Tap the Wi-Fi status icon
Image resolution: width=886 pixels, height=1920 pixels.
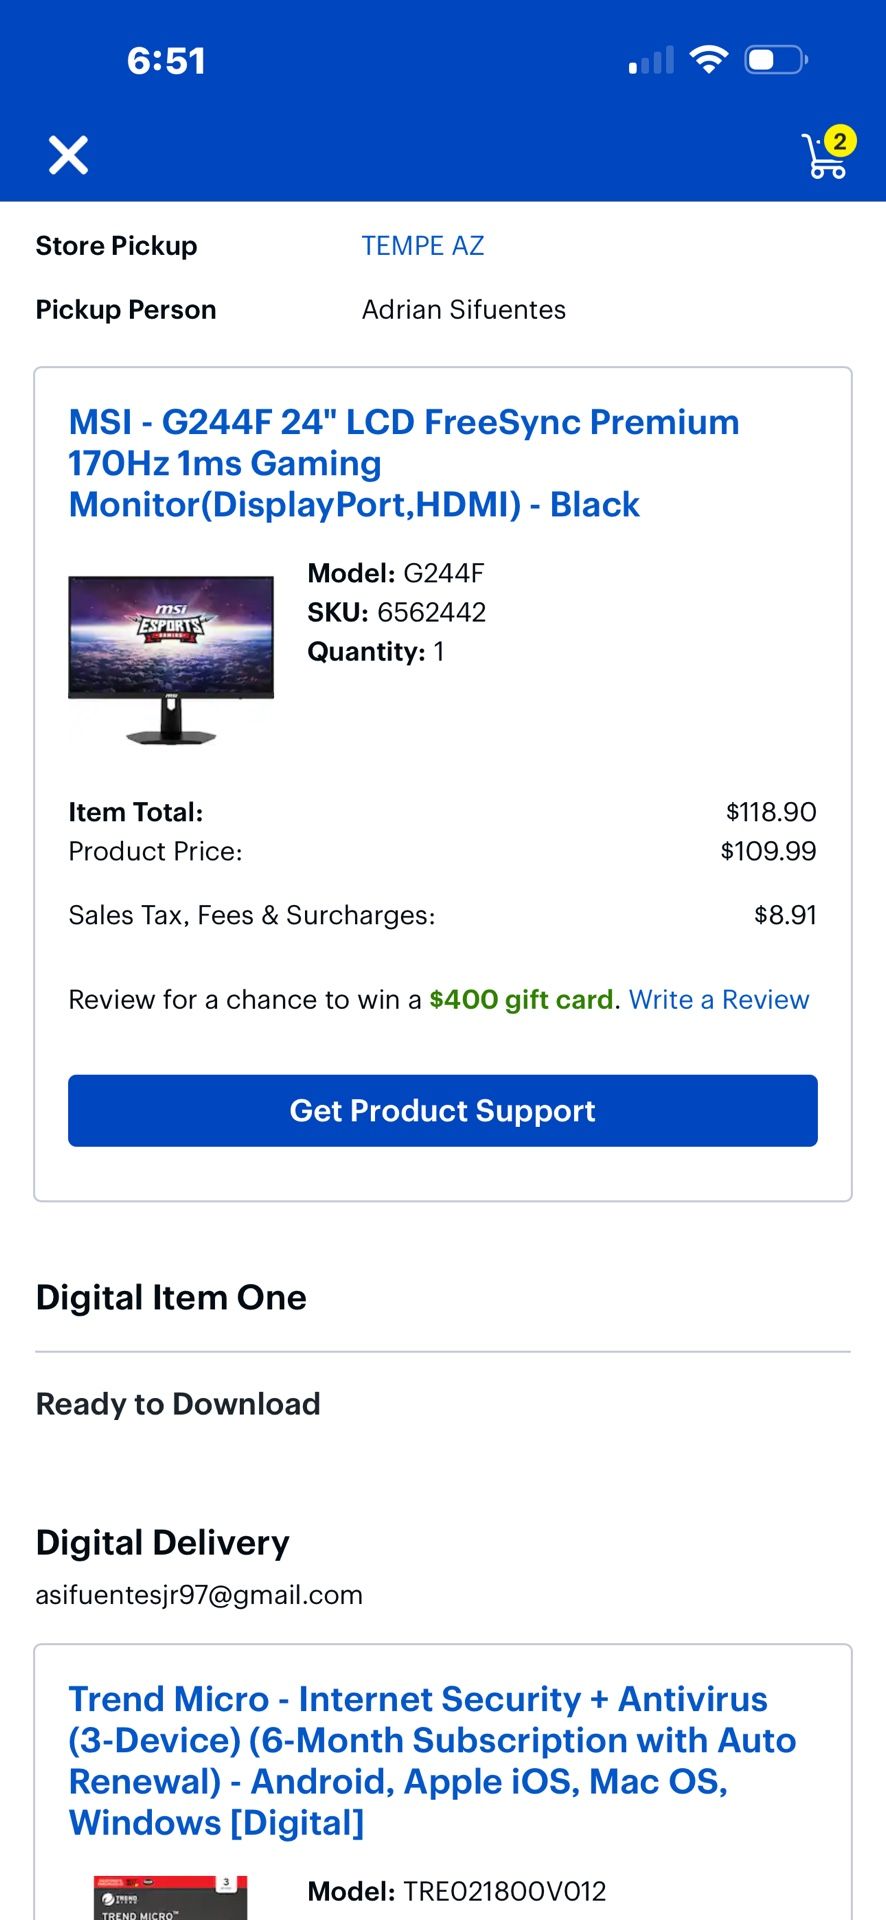coord(709,60)
